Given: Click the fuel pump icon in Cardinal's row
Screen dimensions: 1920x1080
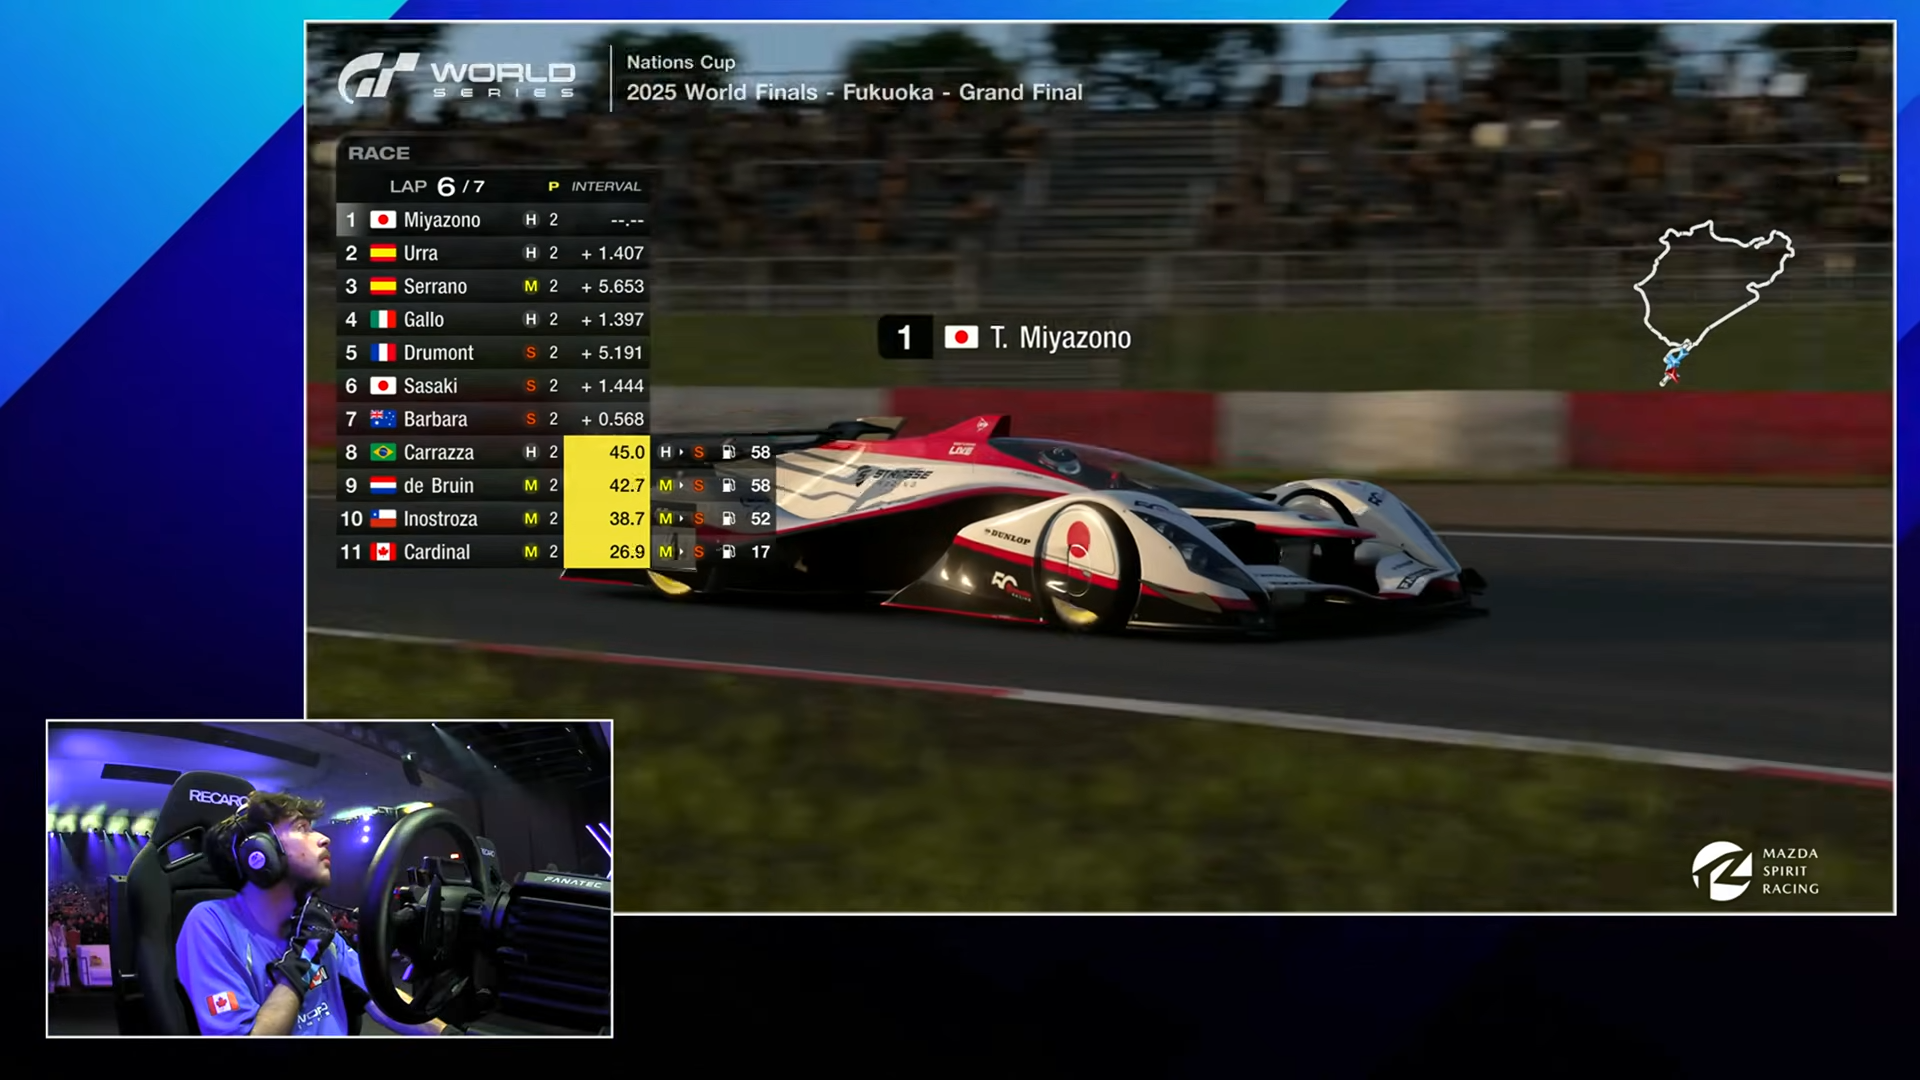Looking at the screenshot, I should (729, 552).
